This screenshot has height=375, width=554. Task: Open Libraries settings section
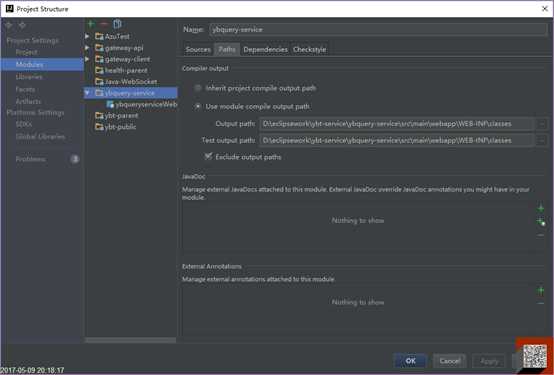point(29,77)
